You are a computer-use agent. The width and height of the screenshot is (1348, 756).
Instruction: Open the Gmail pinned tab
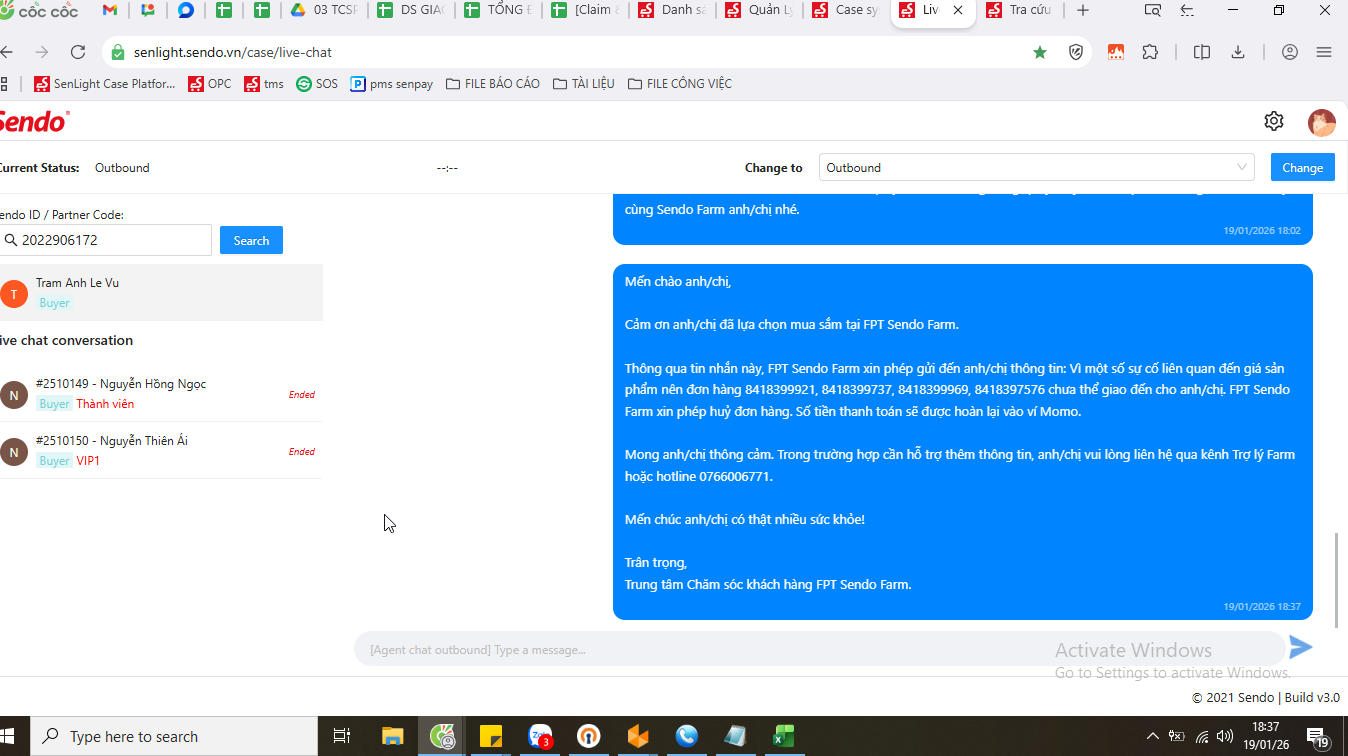coord(110,10)
